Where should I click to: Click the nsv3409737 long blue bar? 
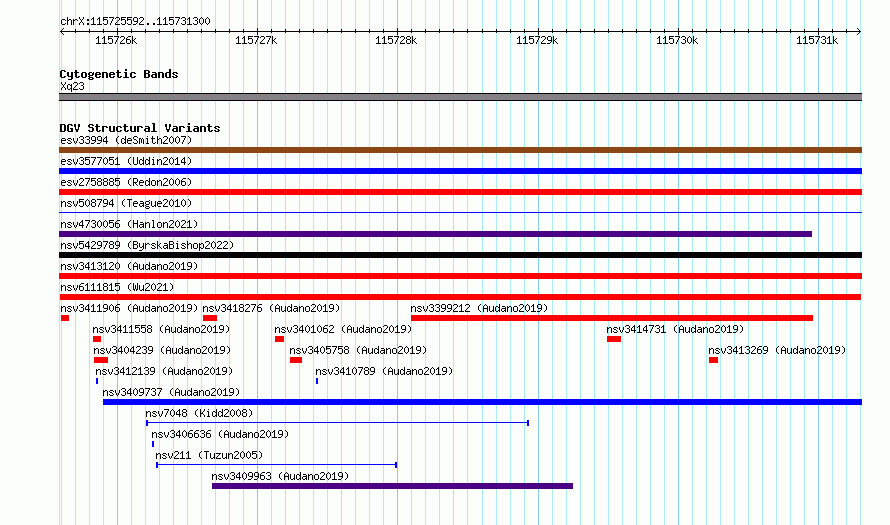[x=482, y=402]
